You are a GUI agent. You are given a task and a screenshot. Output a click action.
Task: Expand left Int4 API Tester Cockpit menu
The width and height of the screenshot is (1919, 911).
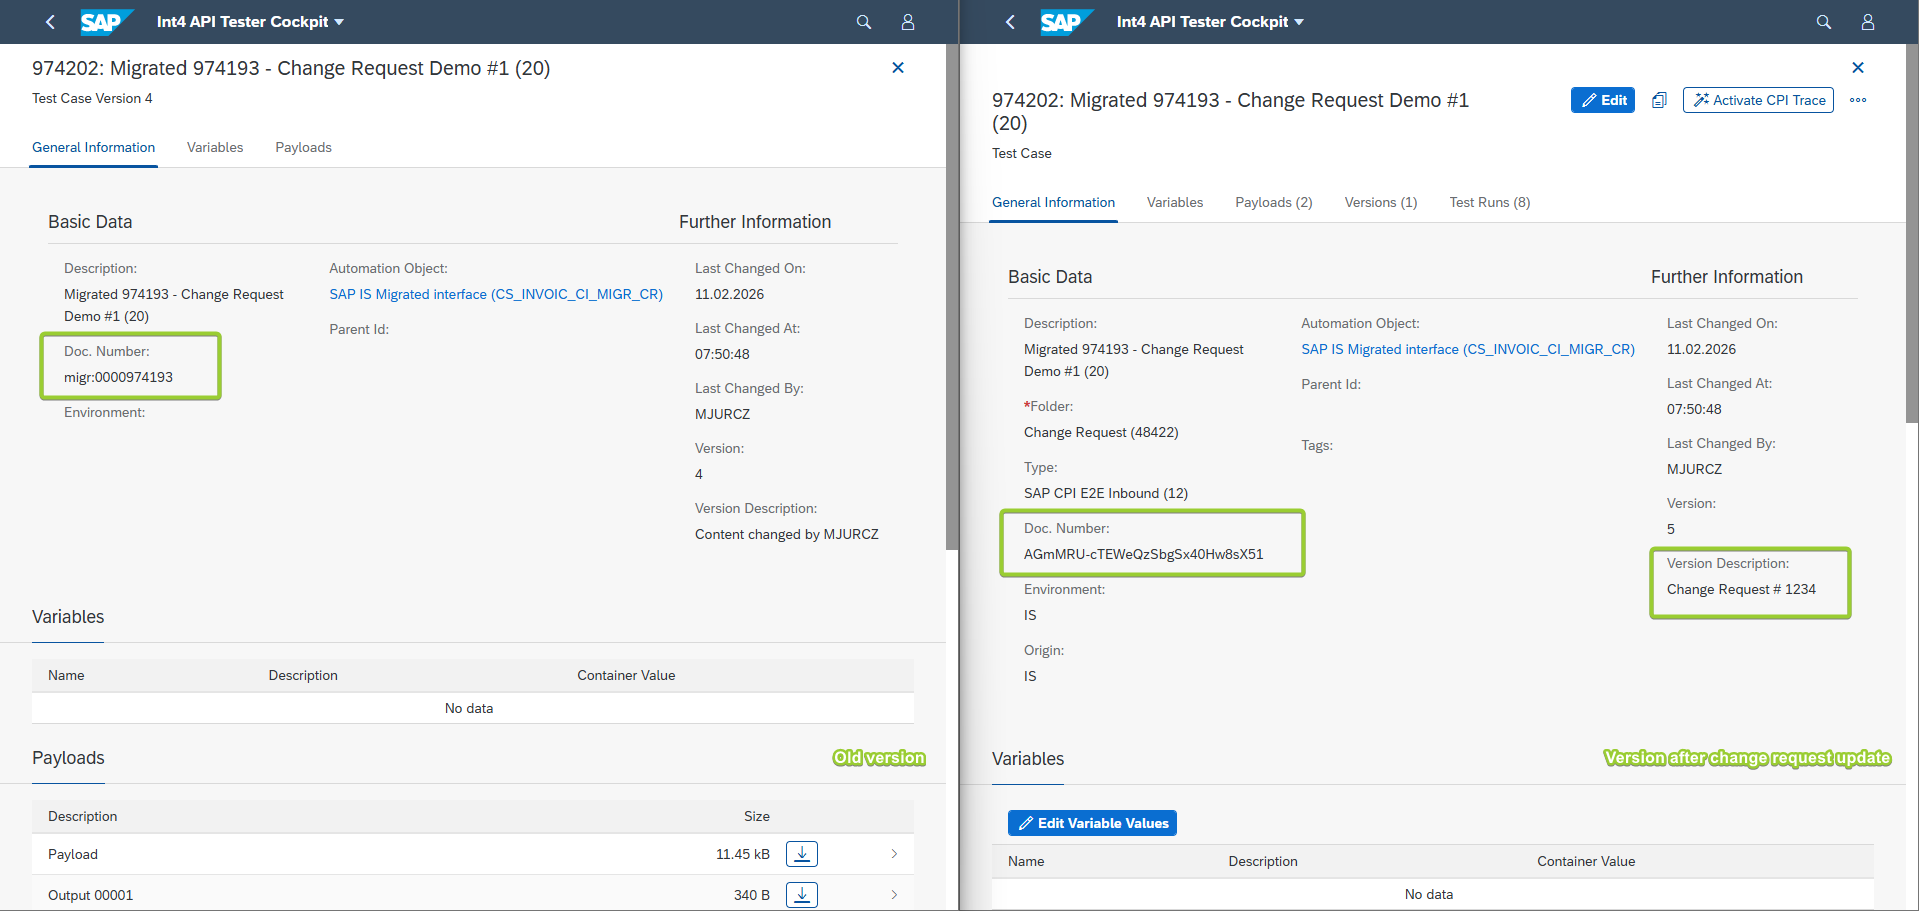point(250,22)
